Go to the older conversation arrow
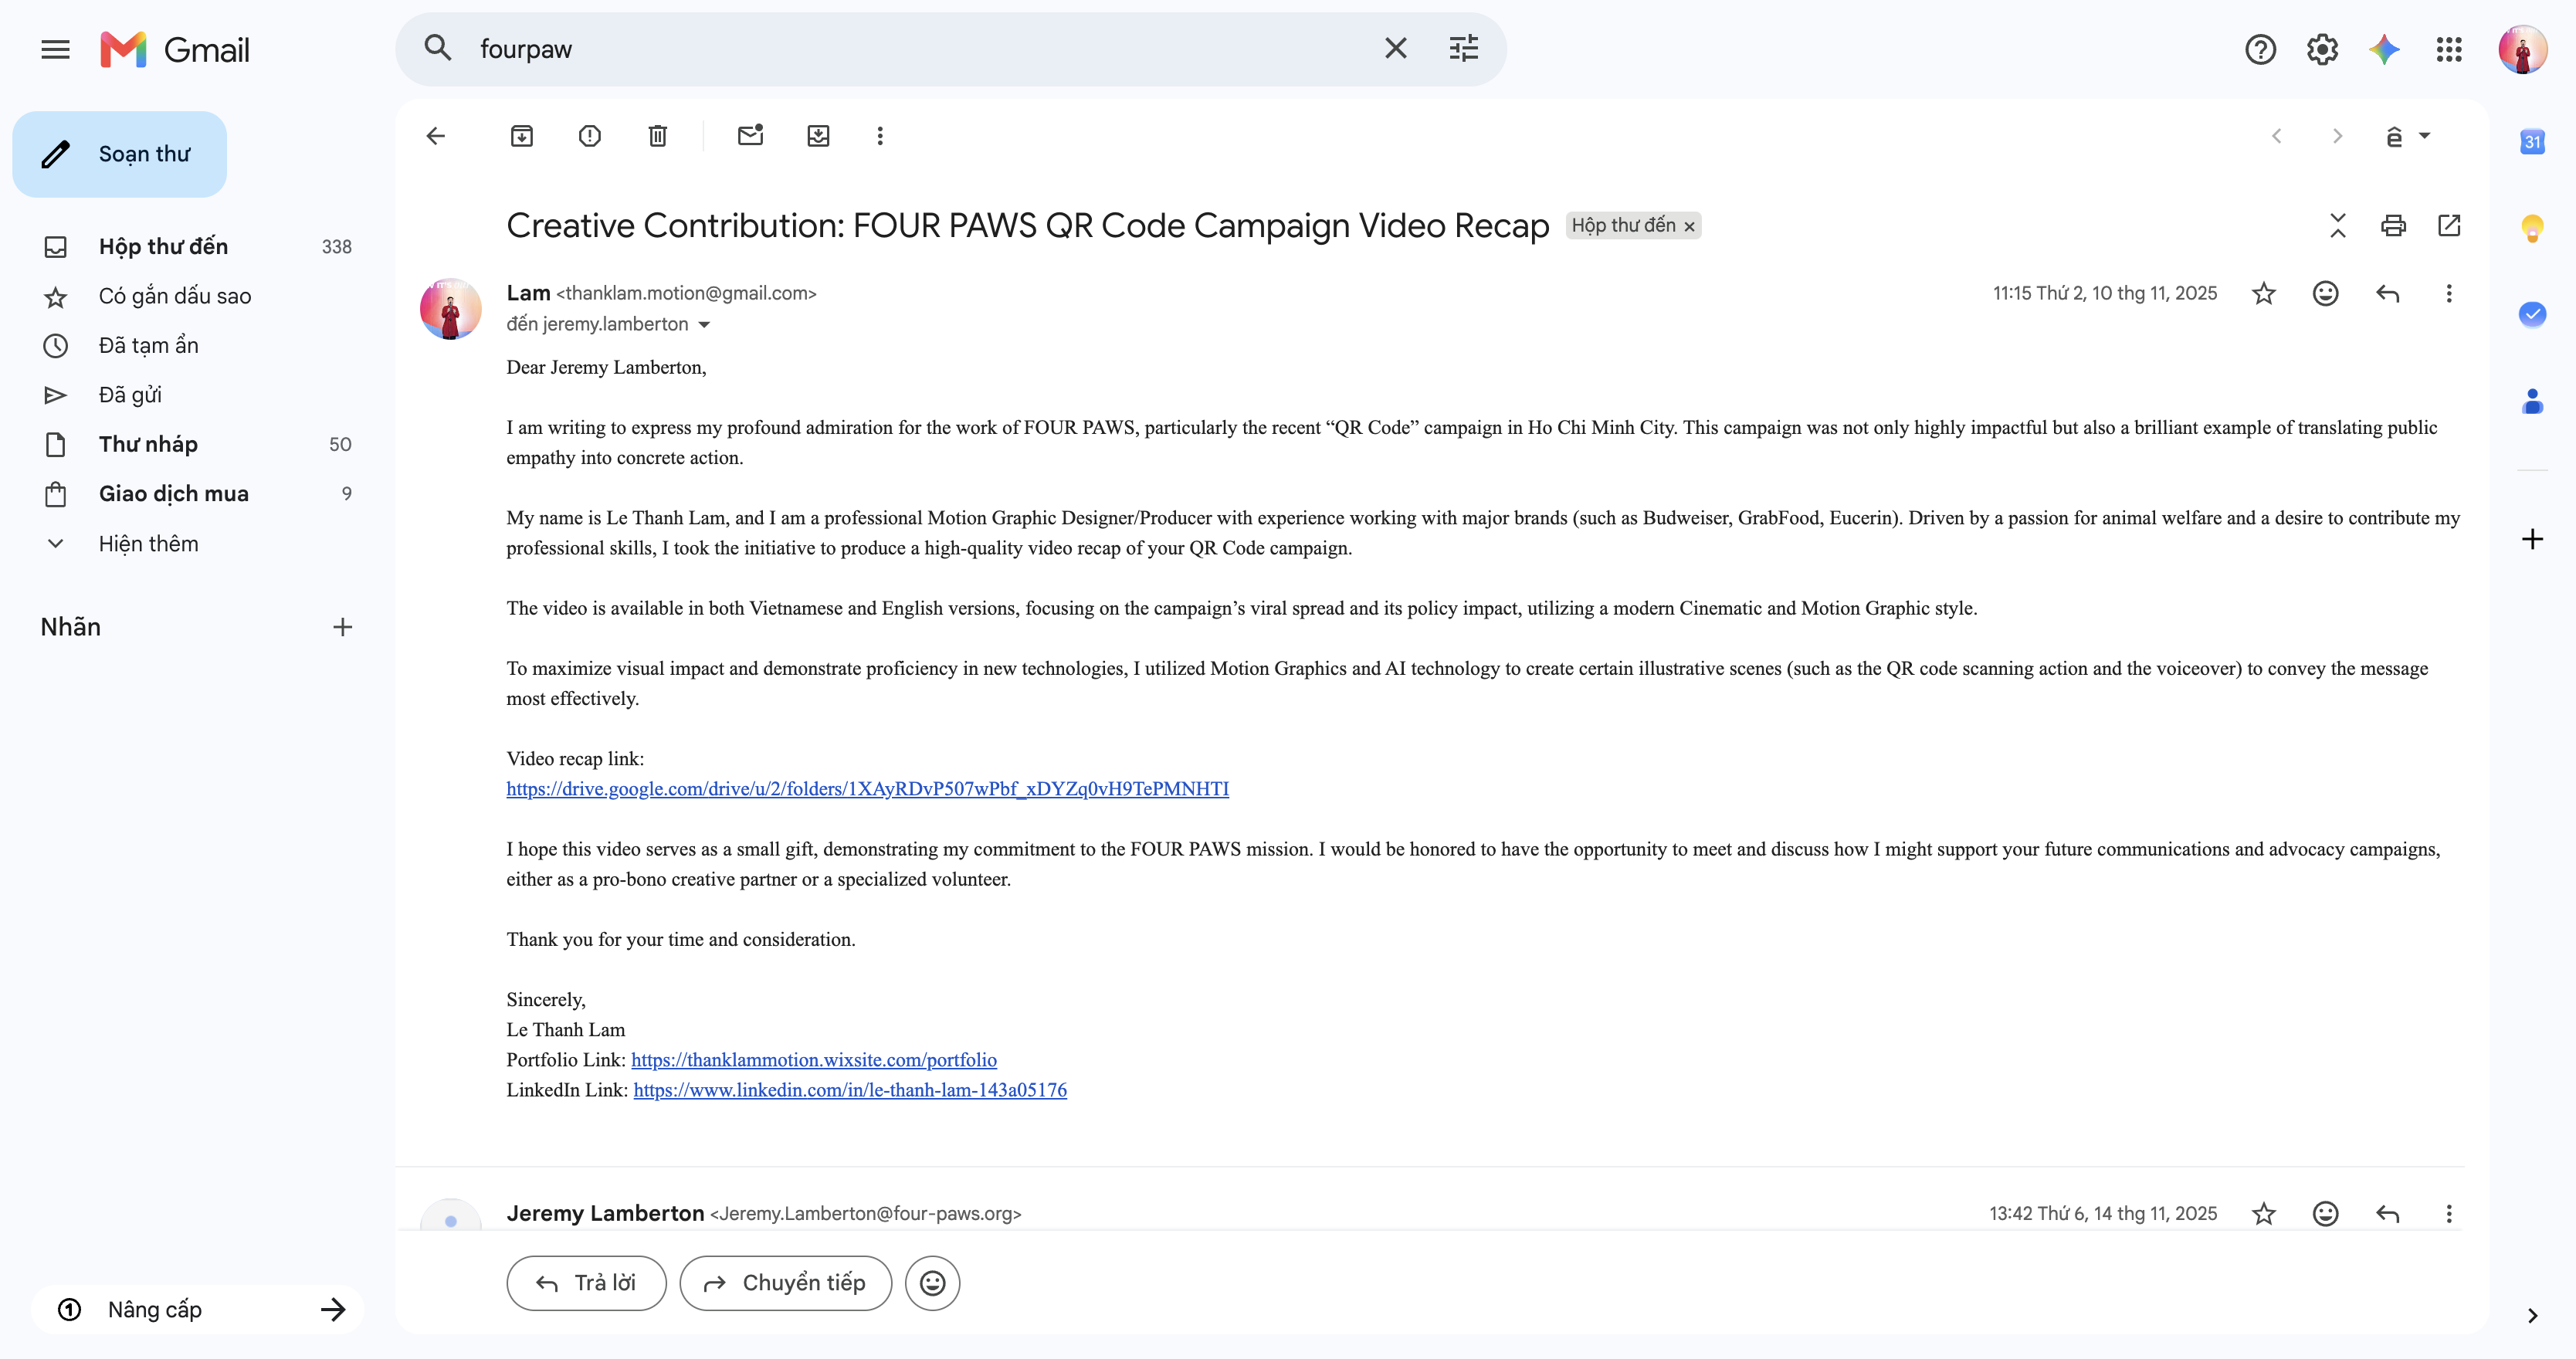This screenshot has width=2576, height=1359. (x=2337, y=136)
